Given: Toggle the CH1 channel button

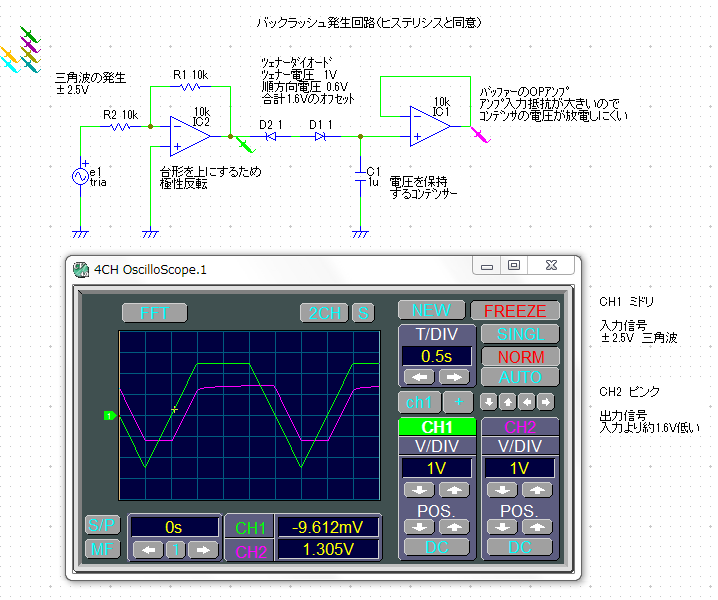Looking at the screenshot, I should tap(437, 427).
